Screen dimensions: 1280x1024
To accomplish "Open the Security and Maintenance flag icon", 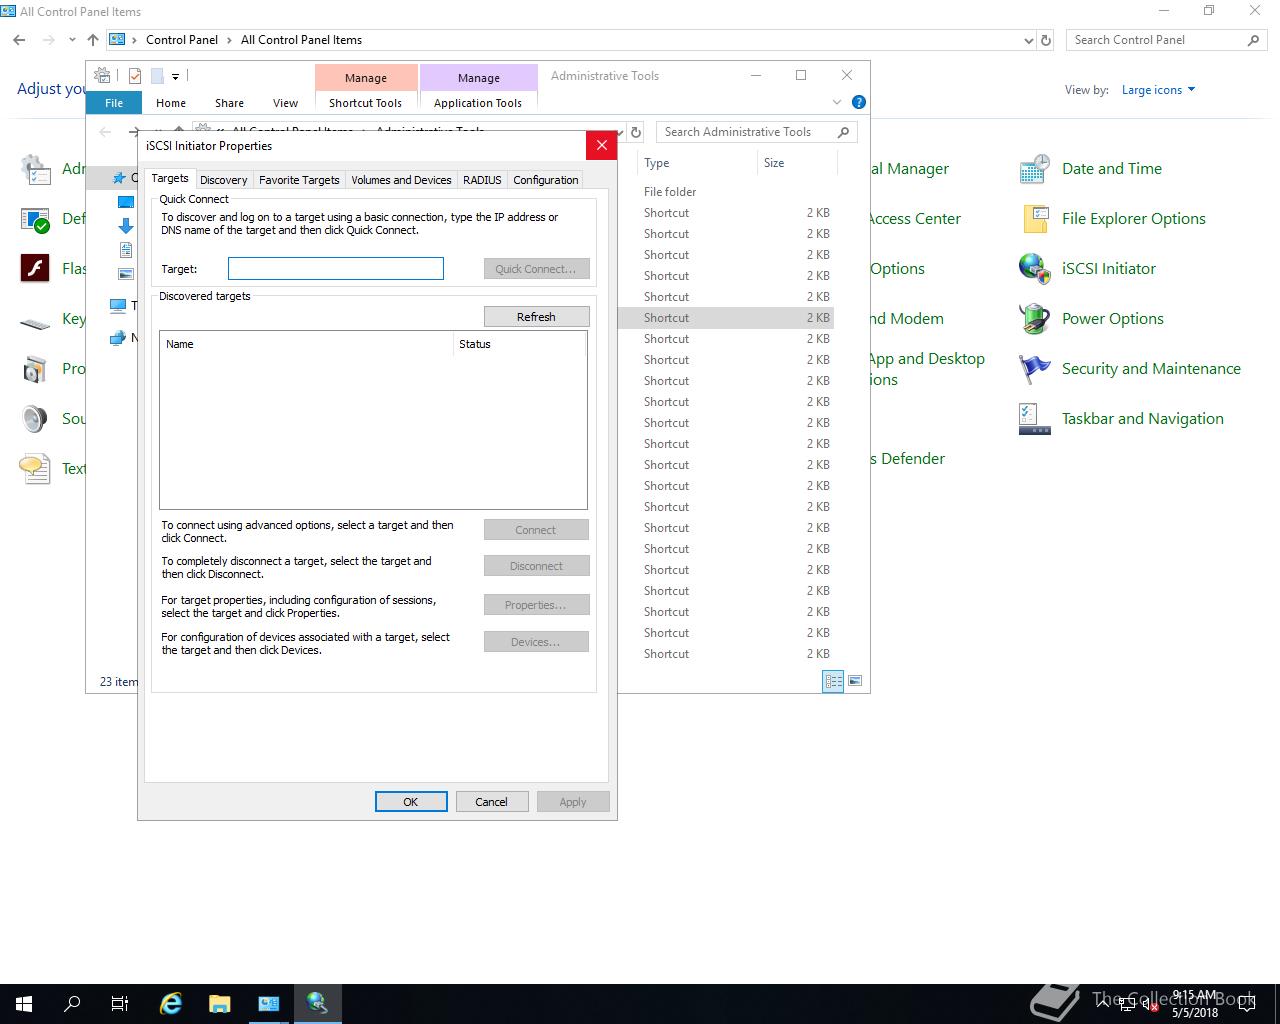I will click(1034, 368).
